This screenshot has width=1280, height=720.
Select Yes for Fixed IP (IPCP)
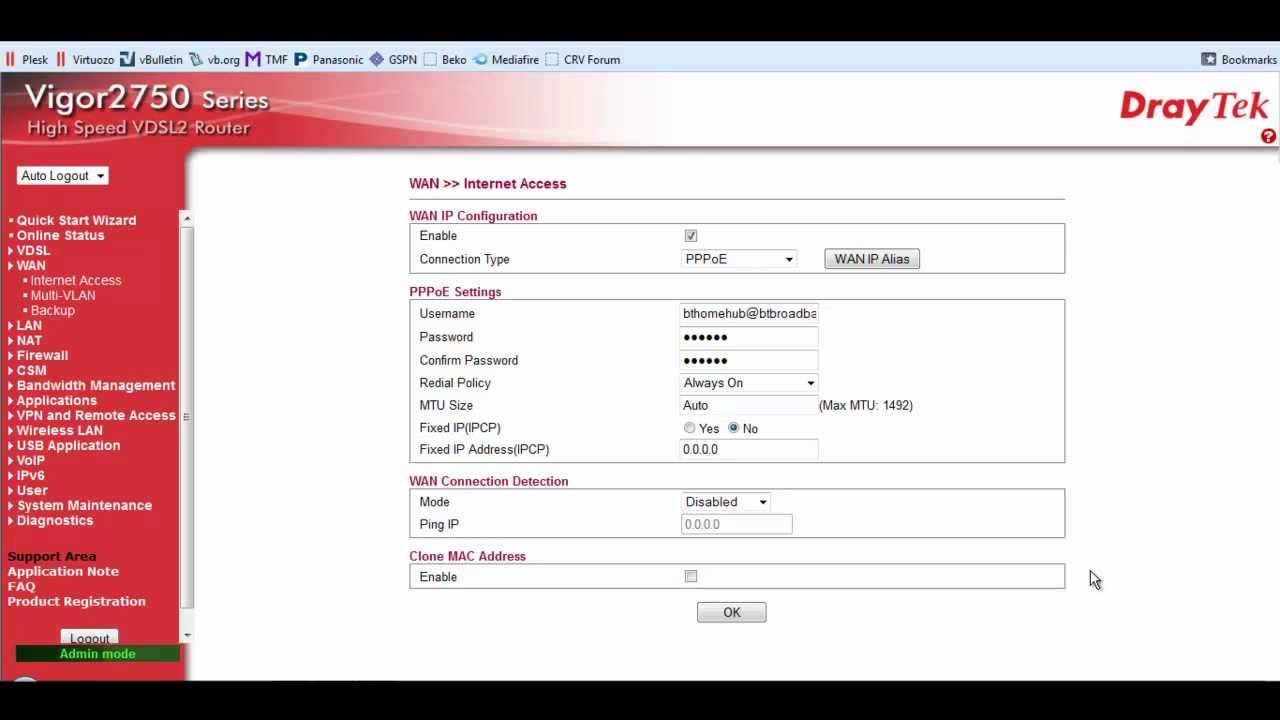coord(689,428)
